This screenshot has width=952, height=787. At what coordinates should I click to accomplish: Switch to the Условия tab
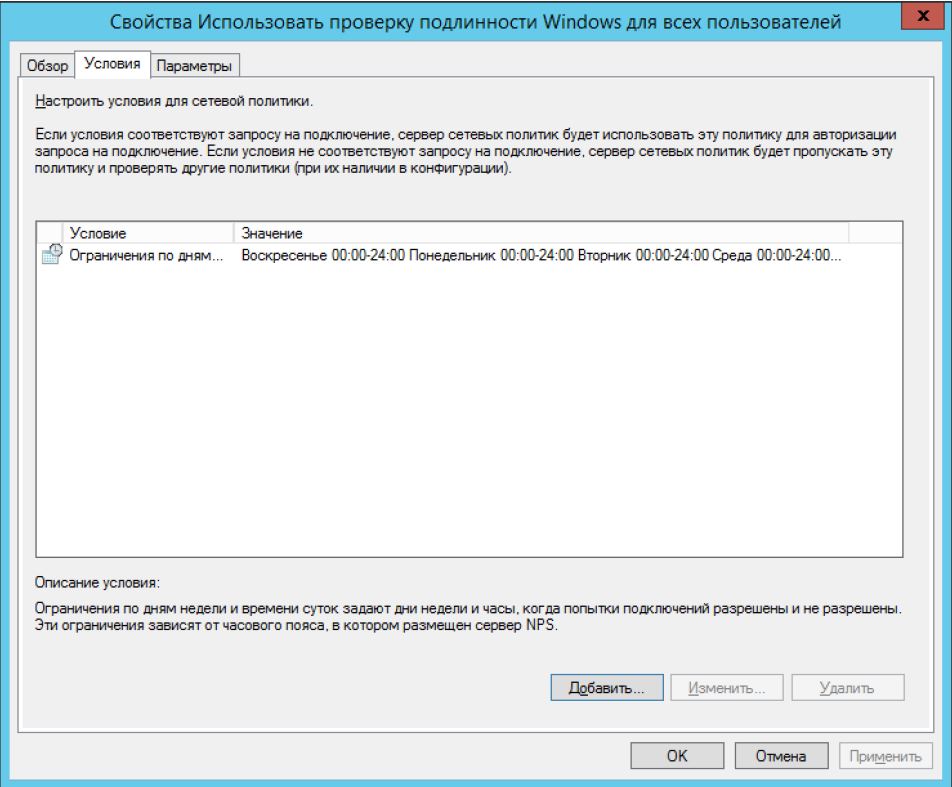click(x=110, y=64)
